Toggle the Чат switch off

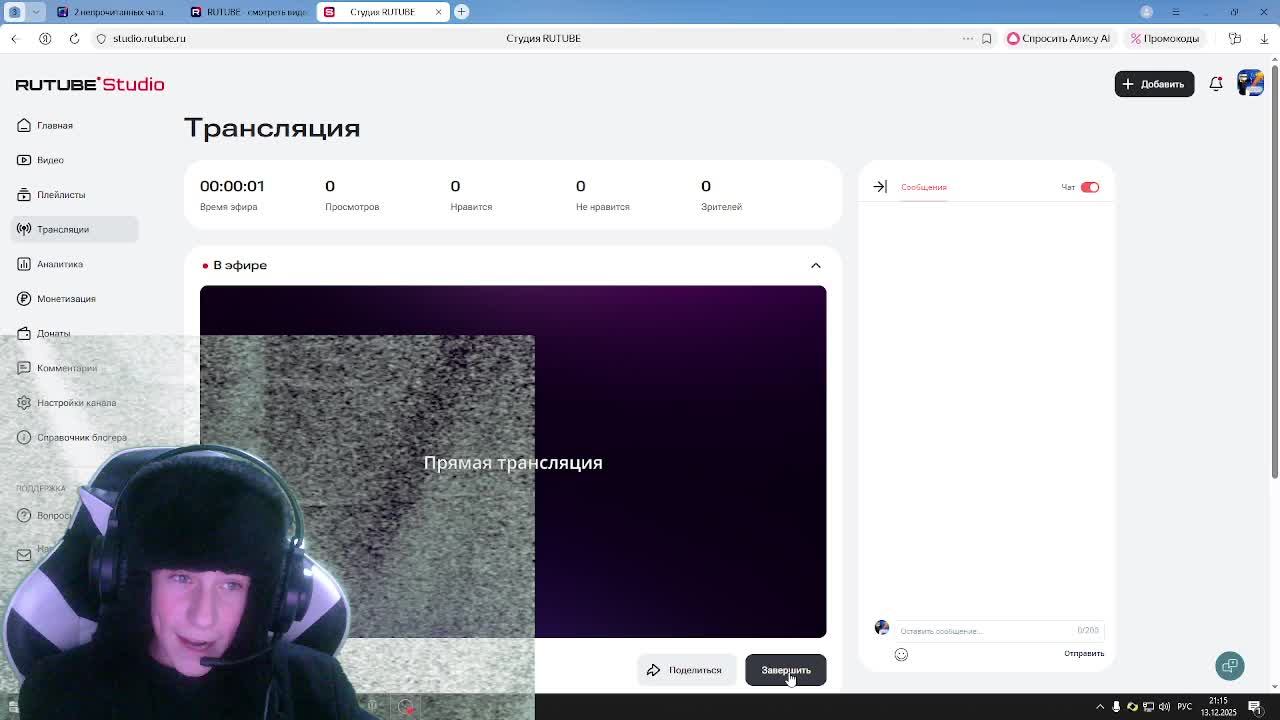[x=1090, y=187]
